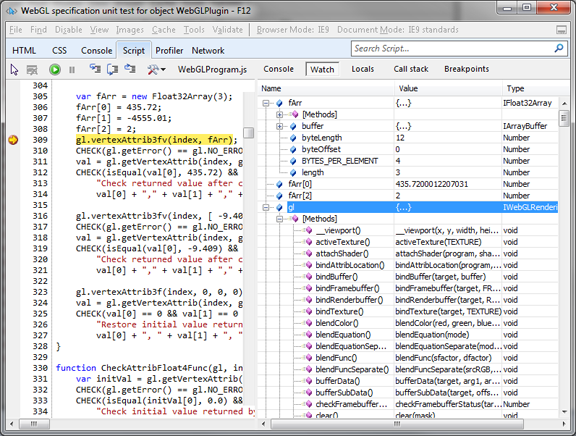Expand the buffer property node
Viewport: 576px width, 436px height.
(280, 126)
